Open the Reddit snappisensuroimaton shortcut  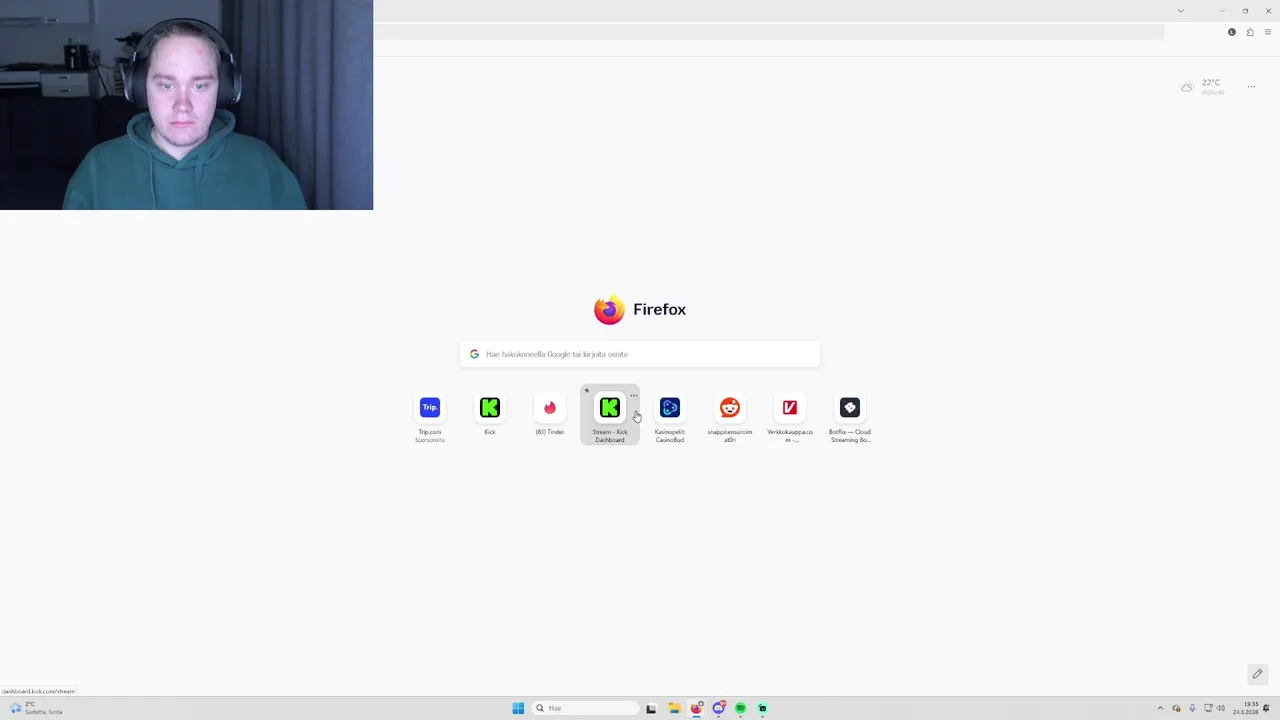730,417
